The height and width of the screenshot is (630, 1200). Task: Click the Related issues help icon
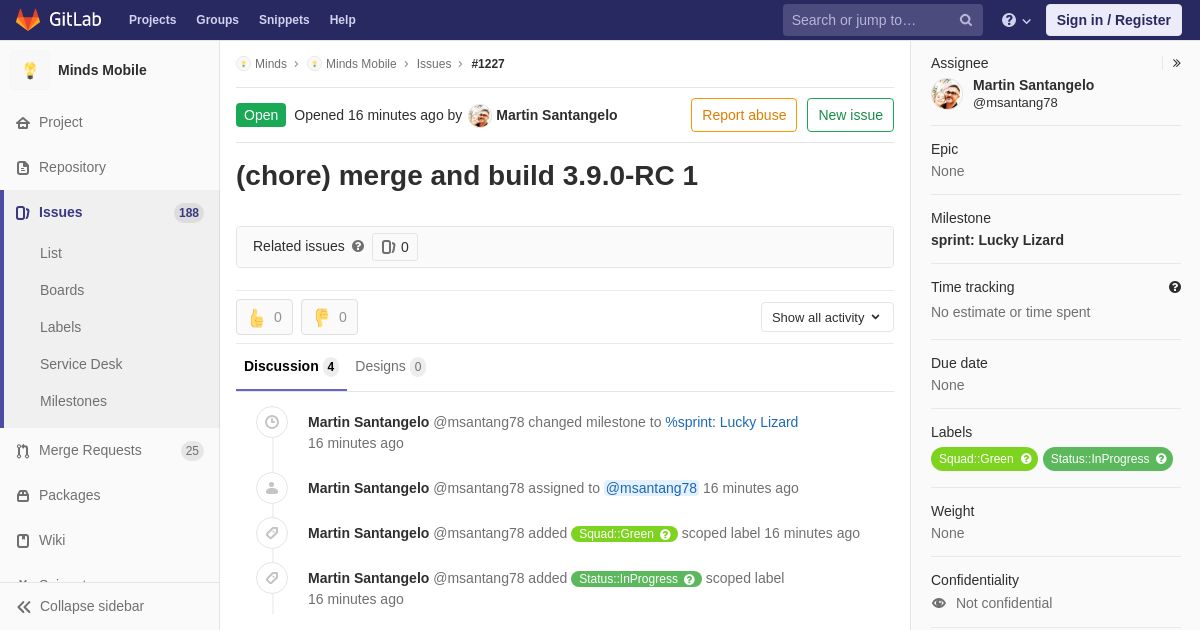pos(358,246)
